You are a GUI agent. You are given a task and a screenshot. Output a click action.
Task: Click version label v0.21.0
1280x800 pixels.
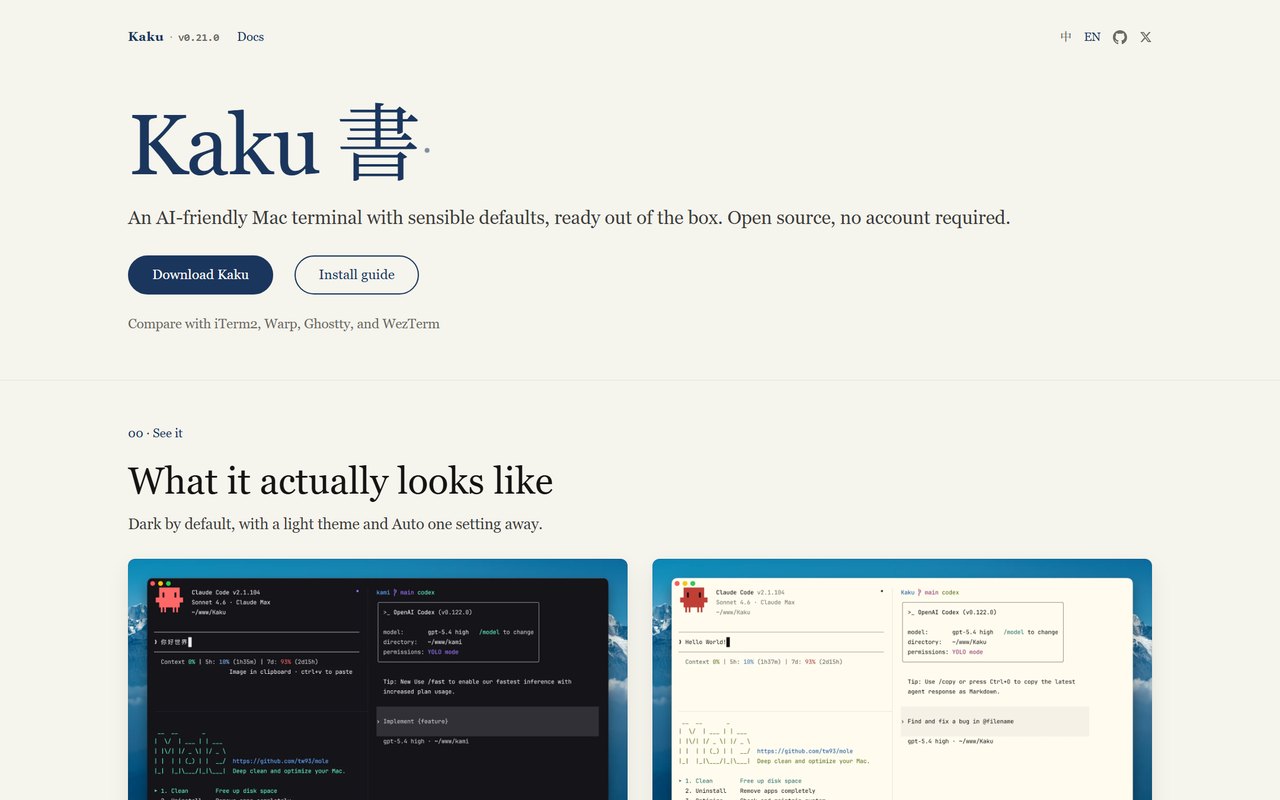199,37
